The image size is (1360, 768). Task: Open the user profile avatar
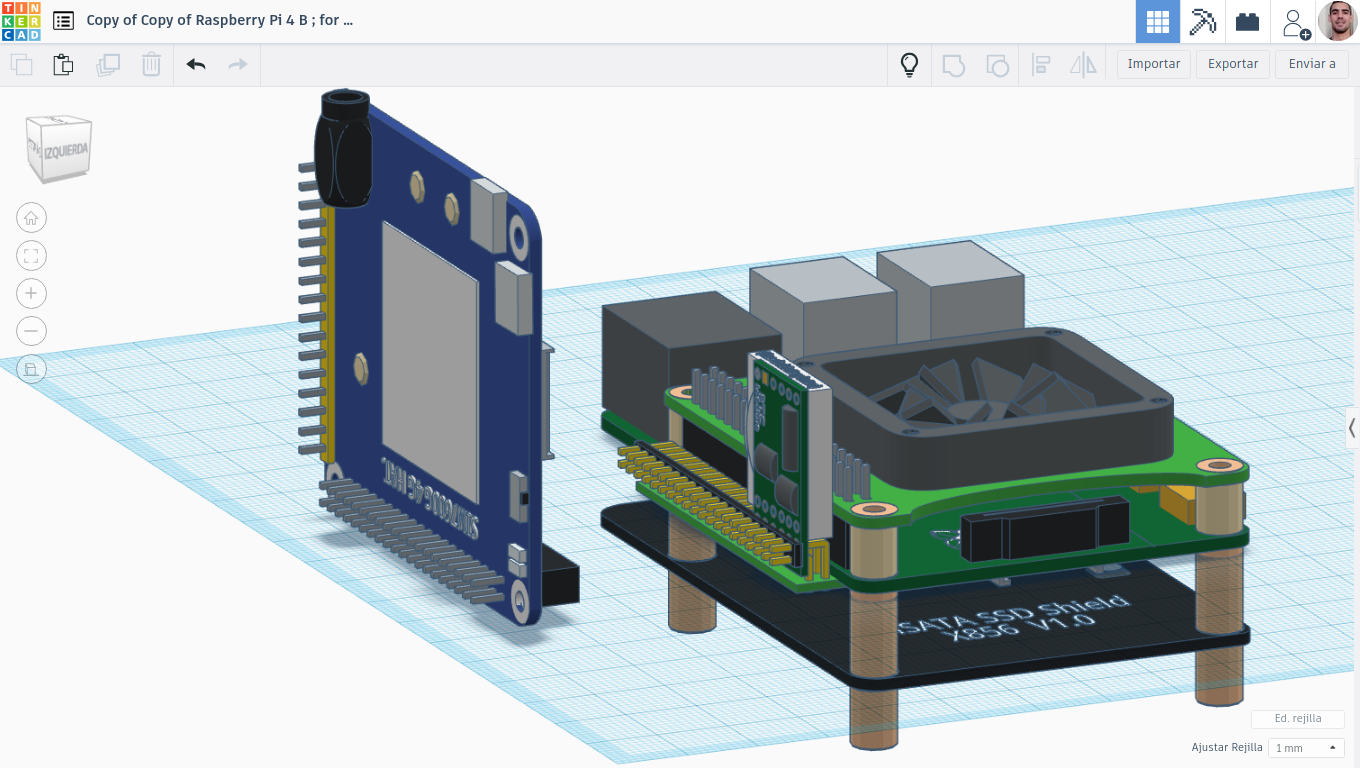(1337, 21)
